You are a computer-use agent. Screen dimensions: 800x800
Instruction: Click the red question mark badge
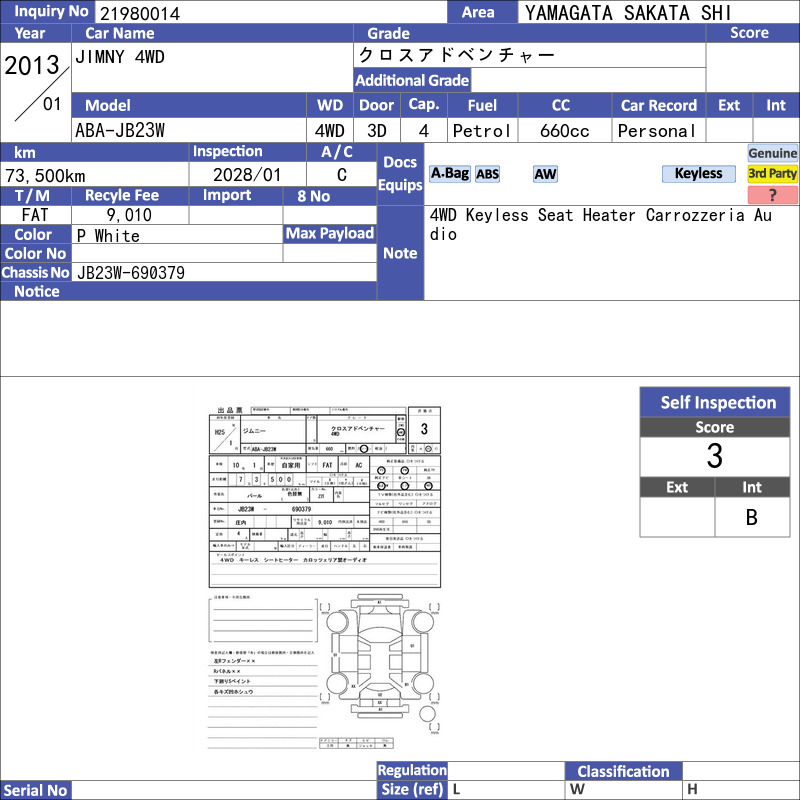[772, 195]
